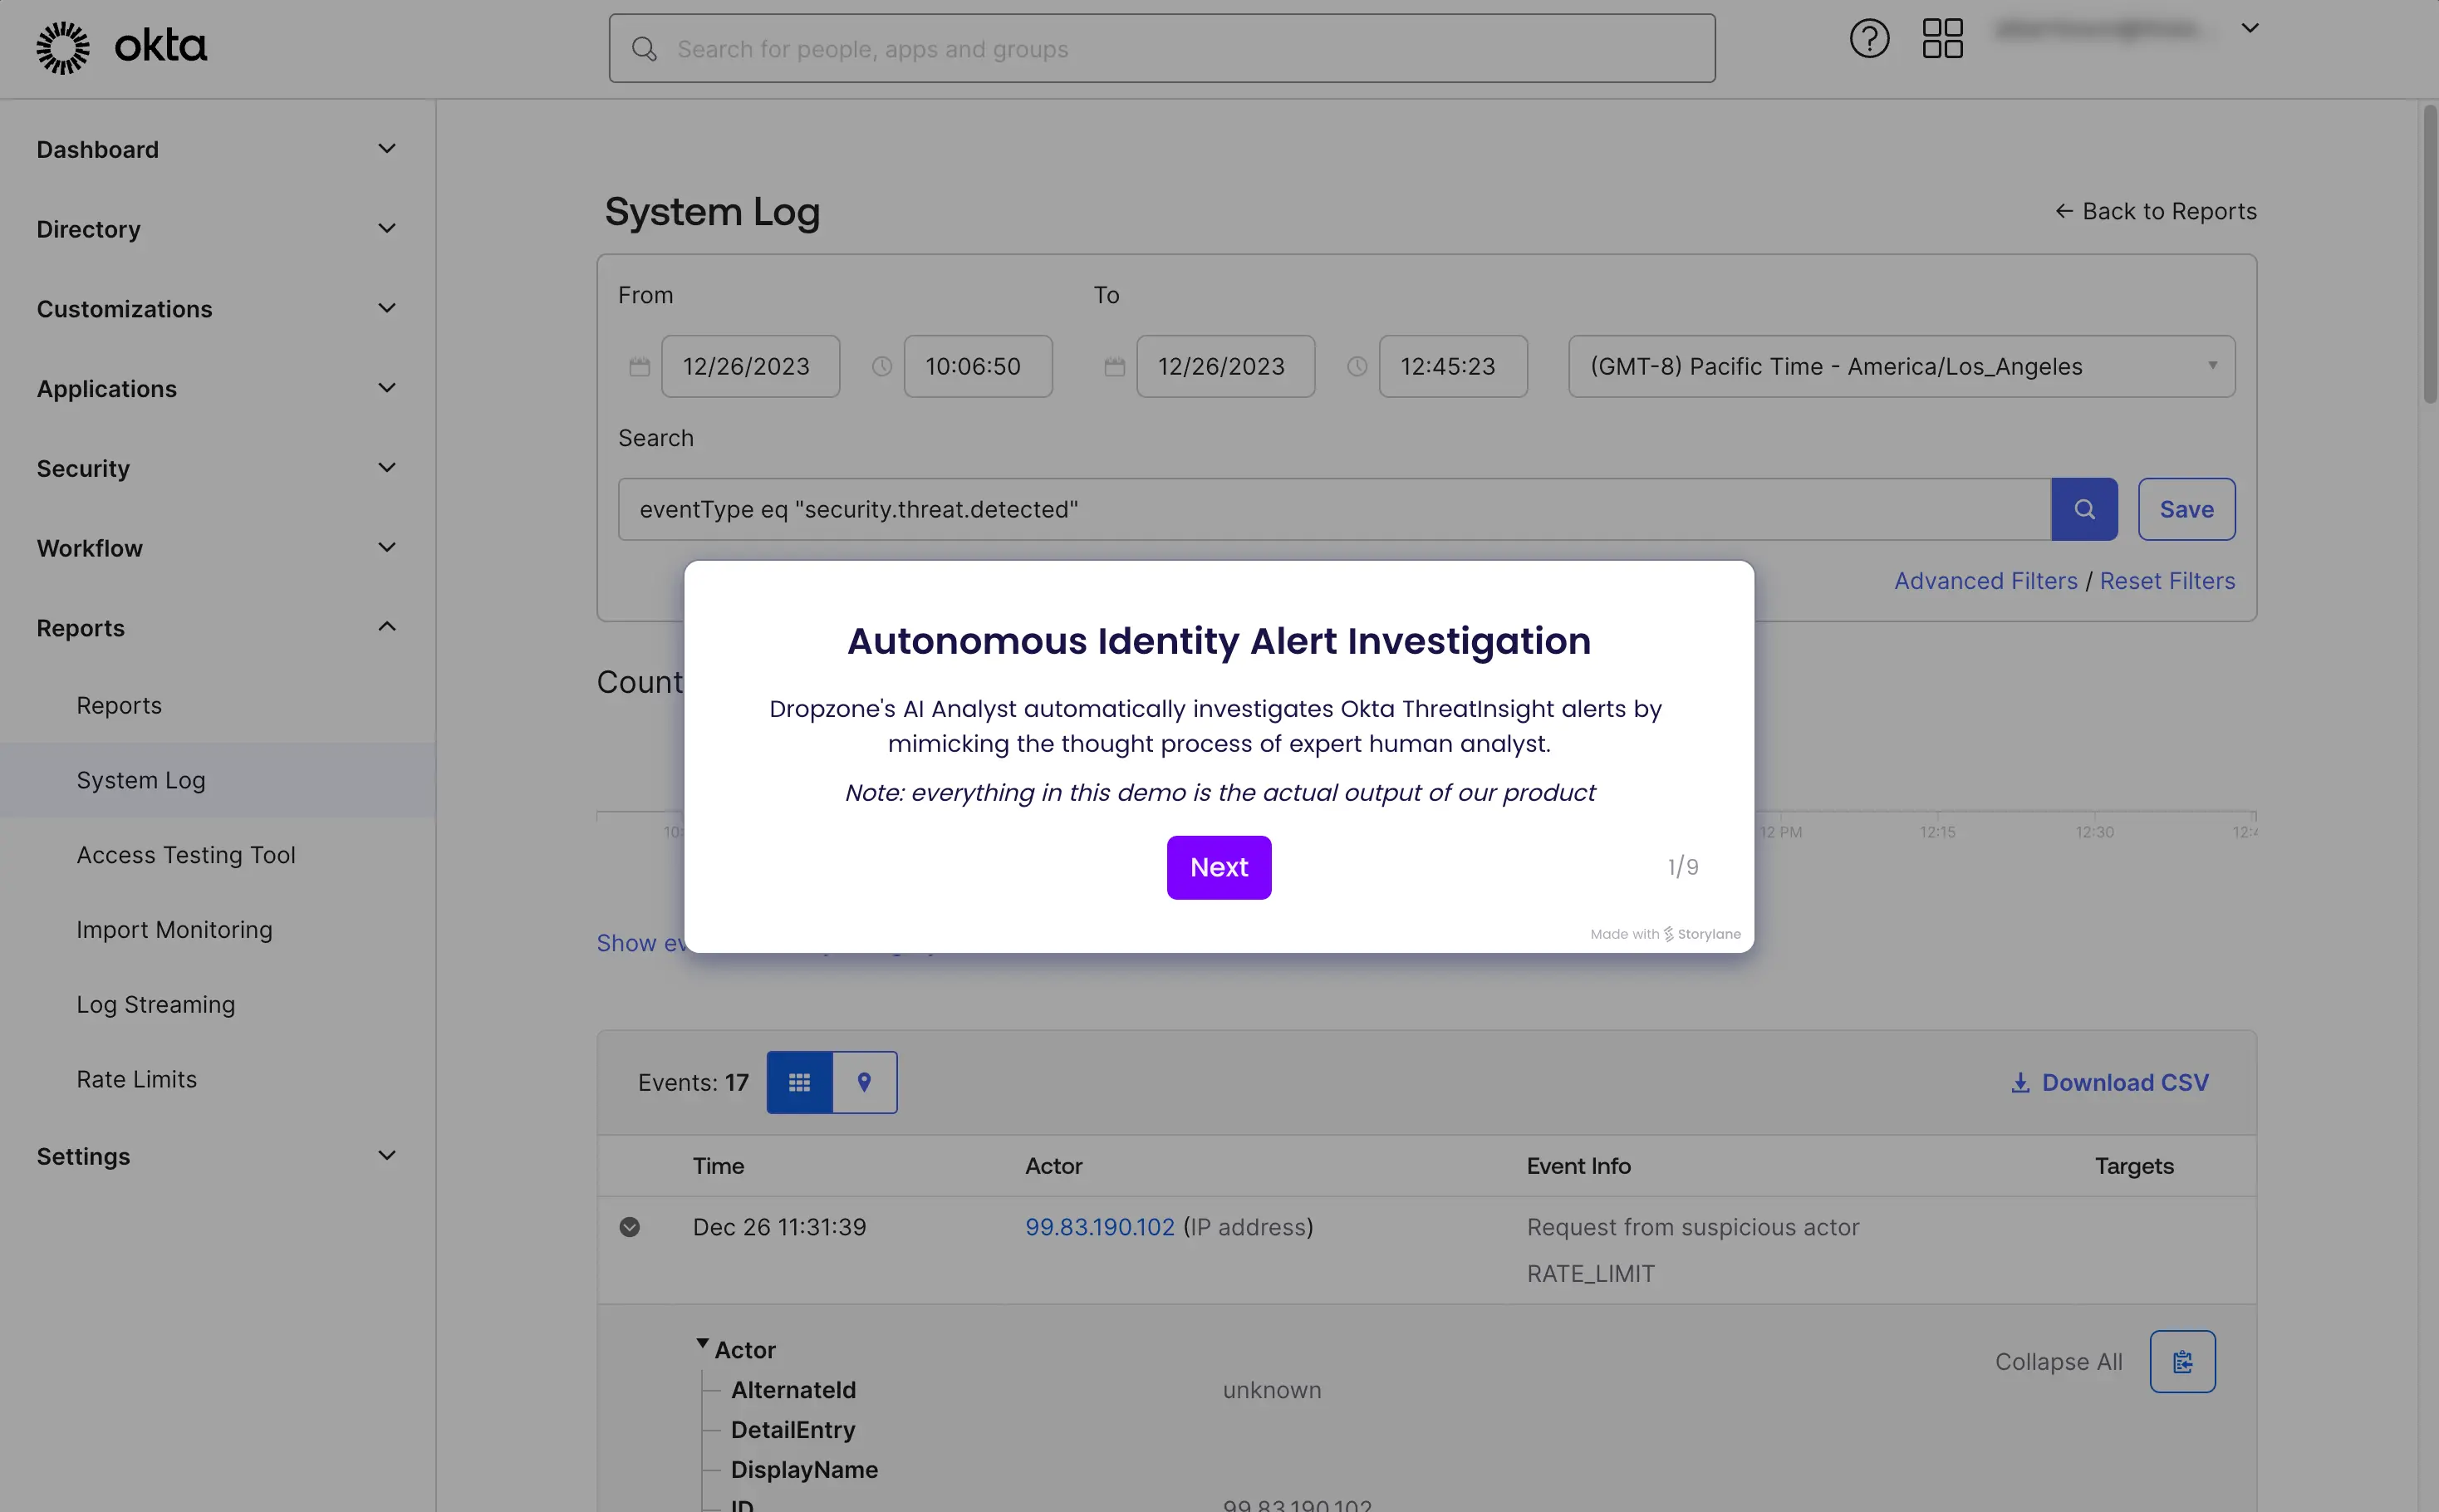The width and height of the screenshot is (2439, 1512).
Task: Open Log Streaming
Action: pos(156,1004)
